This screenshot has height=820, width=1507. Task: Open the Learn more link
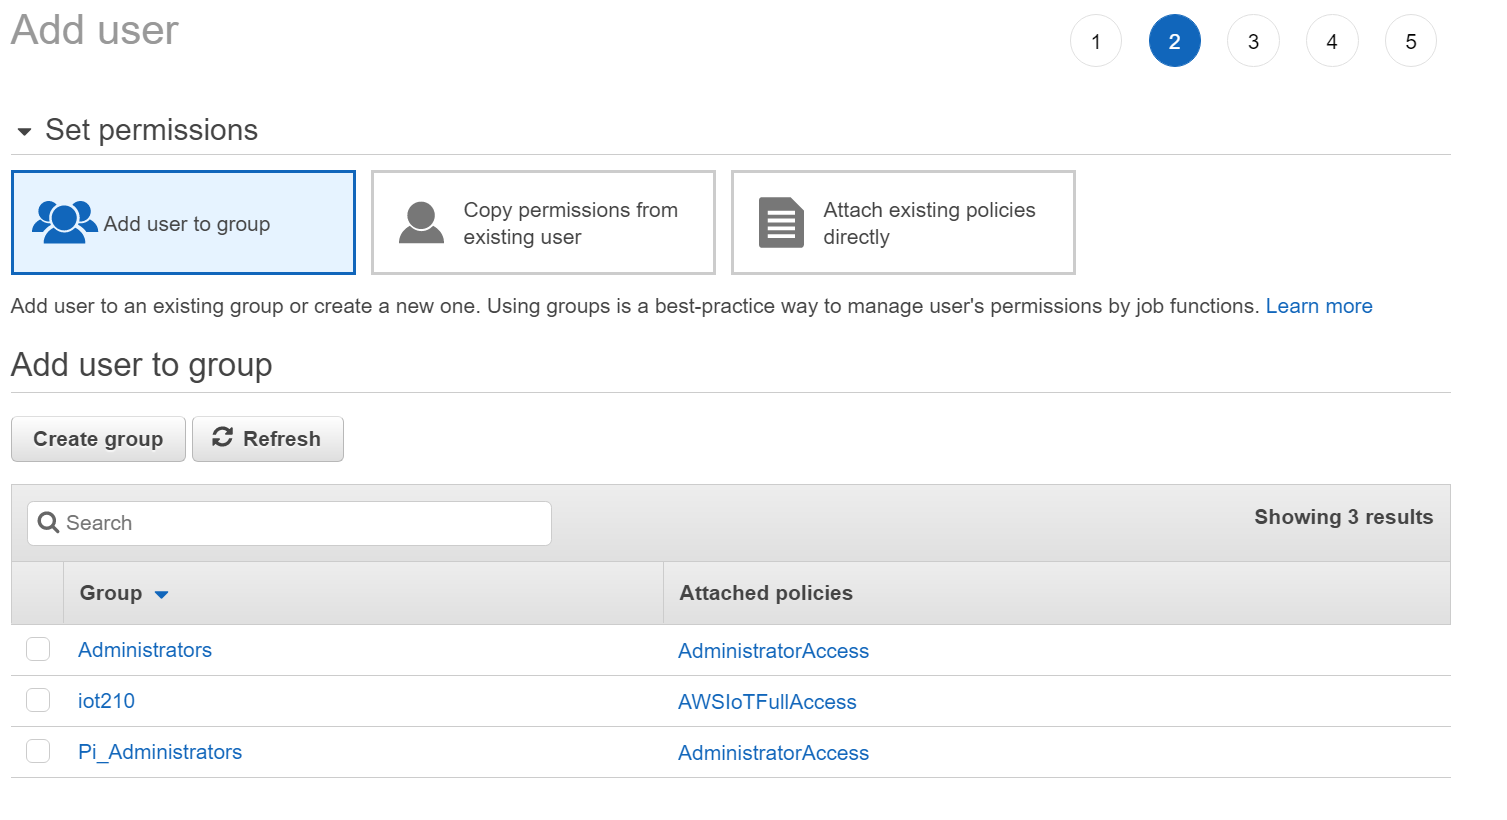(x=1318, y=306)
